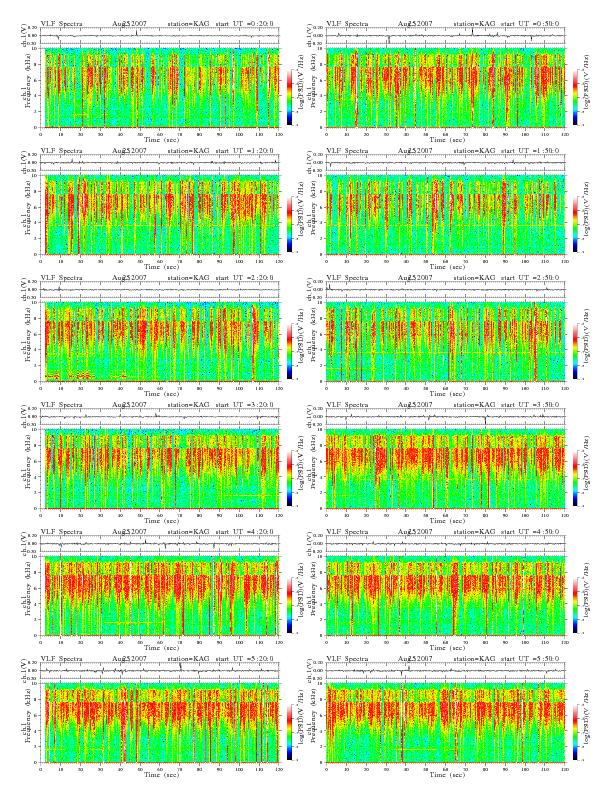Image resolution: width=612 pixels, height=792 pixels.
Task: Click the PSD color bar of the 0:50:0 panel
Action: pos(576,97)
